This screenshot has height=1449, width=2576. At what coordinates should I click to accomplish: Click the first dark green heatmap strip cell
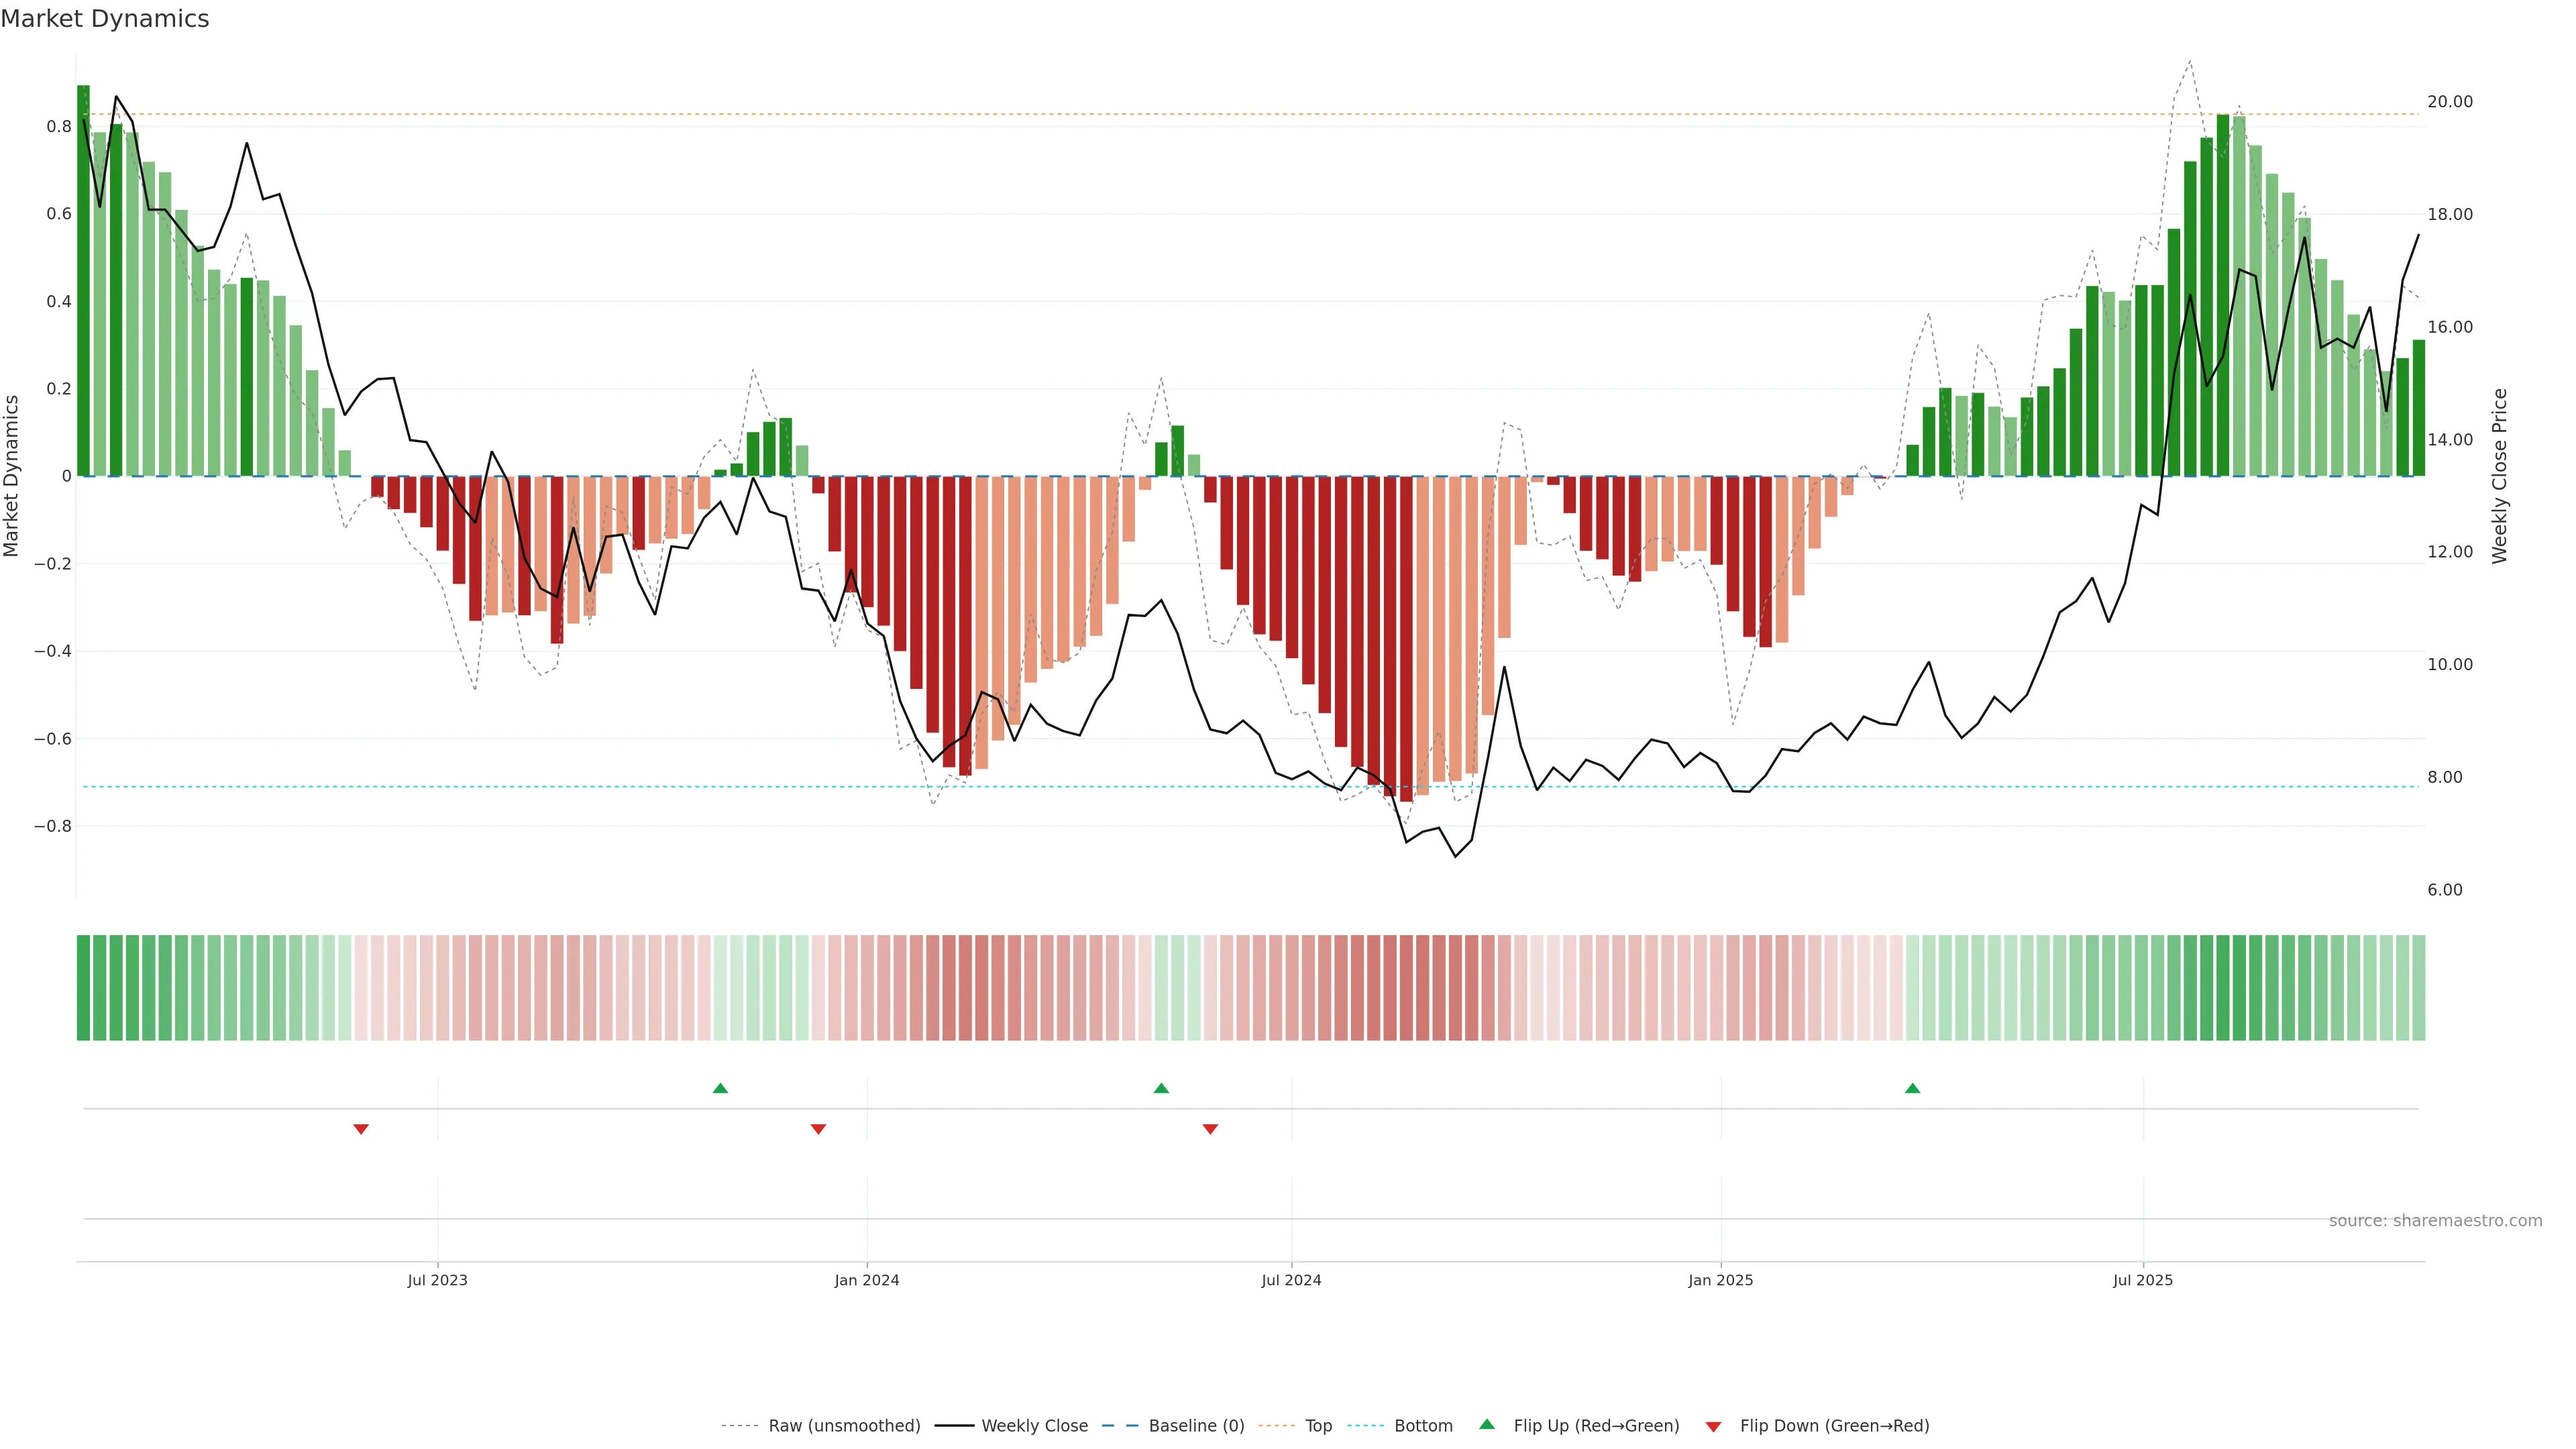(84, 987)
